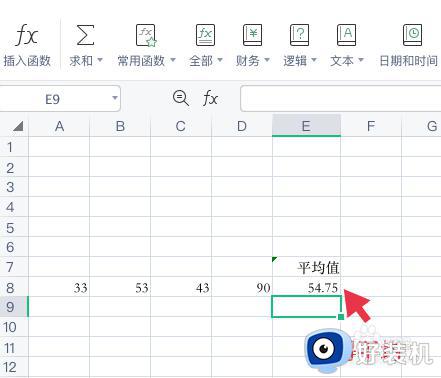Select row 4 header
The image size is (441, 378).
pos(14,207)
